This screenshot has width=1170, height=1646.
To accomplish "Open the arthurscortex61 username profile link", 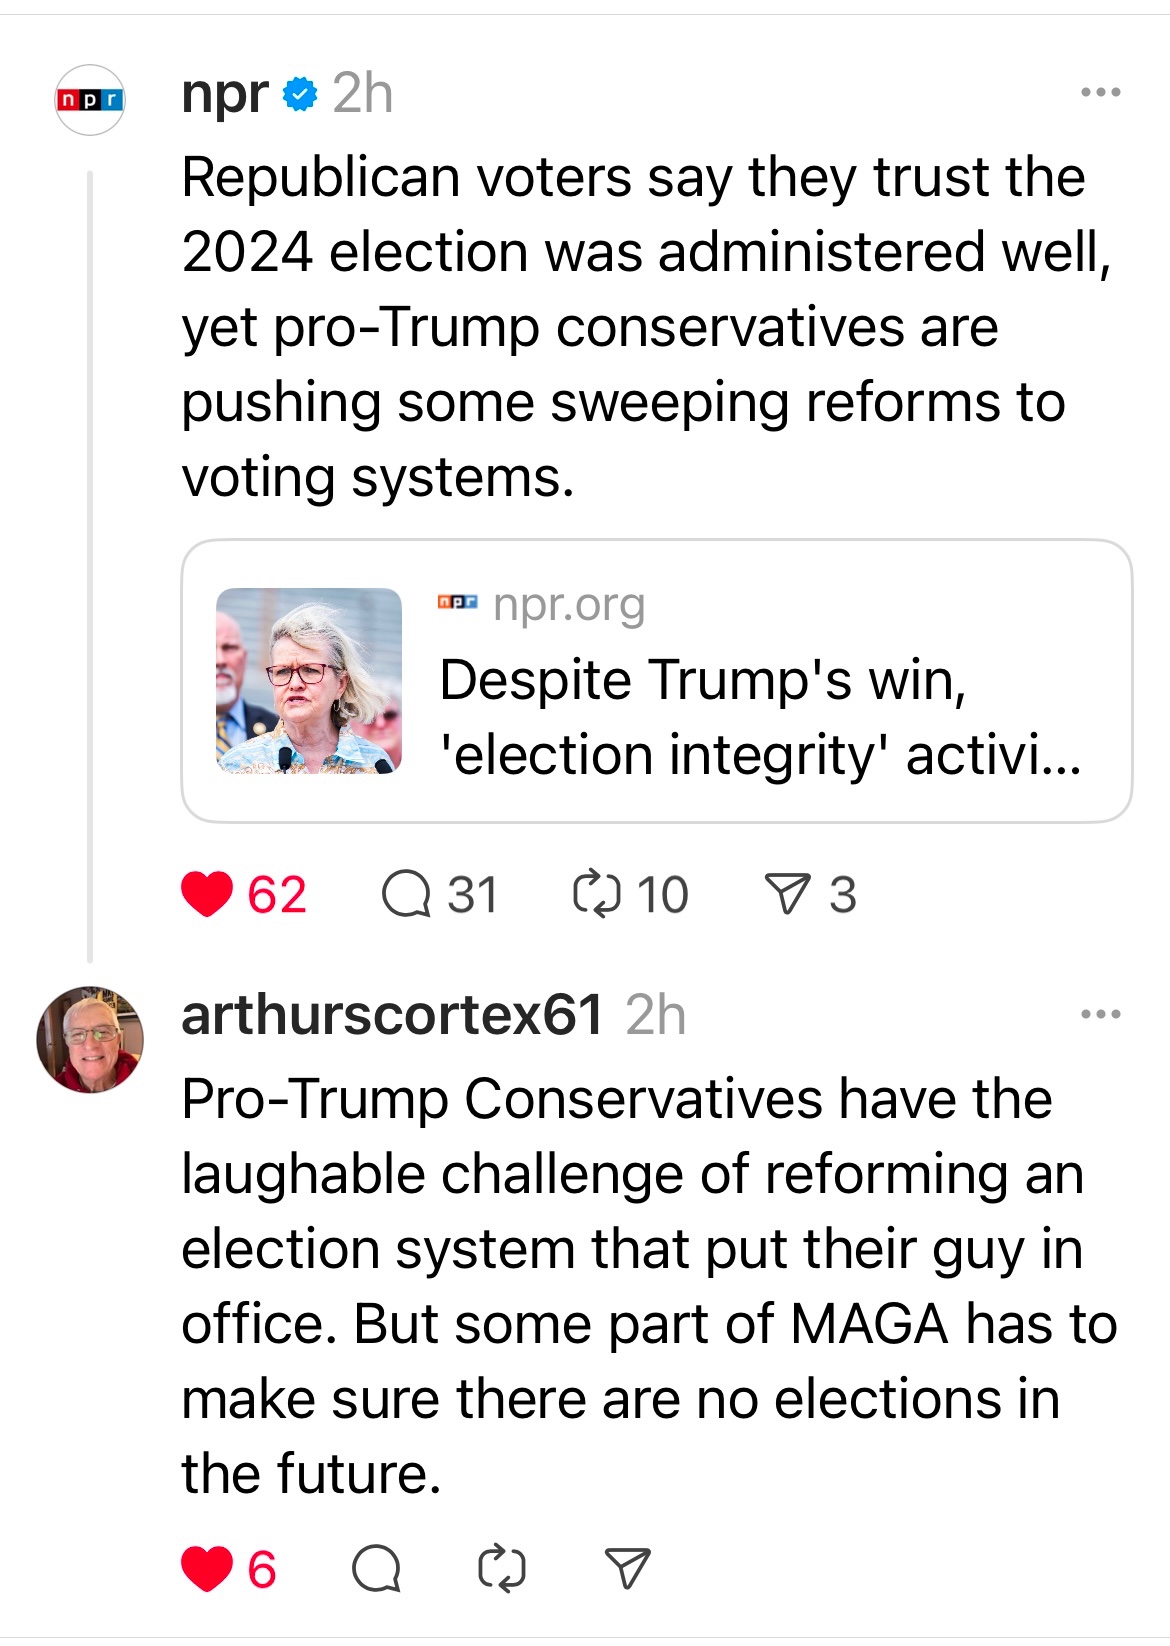I will (392, 1015).
